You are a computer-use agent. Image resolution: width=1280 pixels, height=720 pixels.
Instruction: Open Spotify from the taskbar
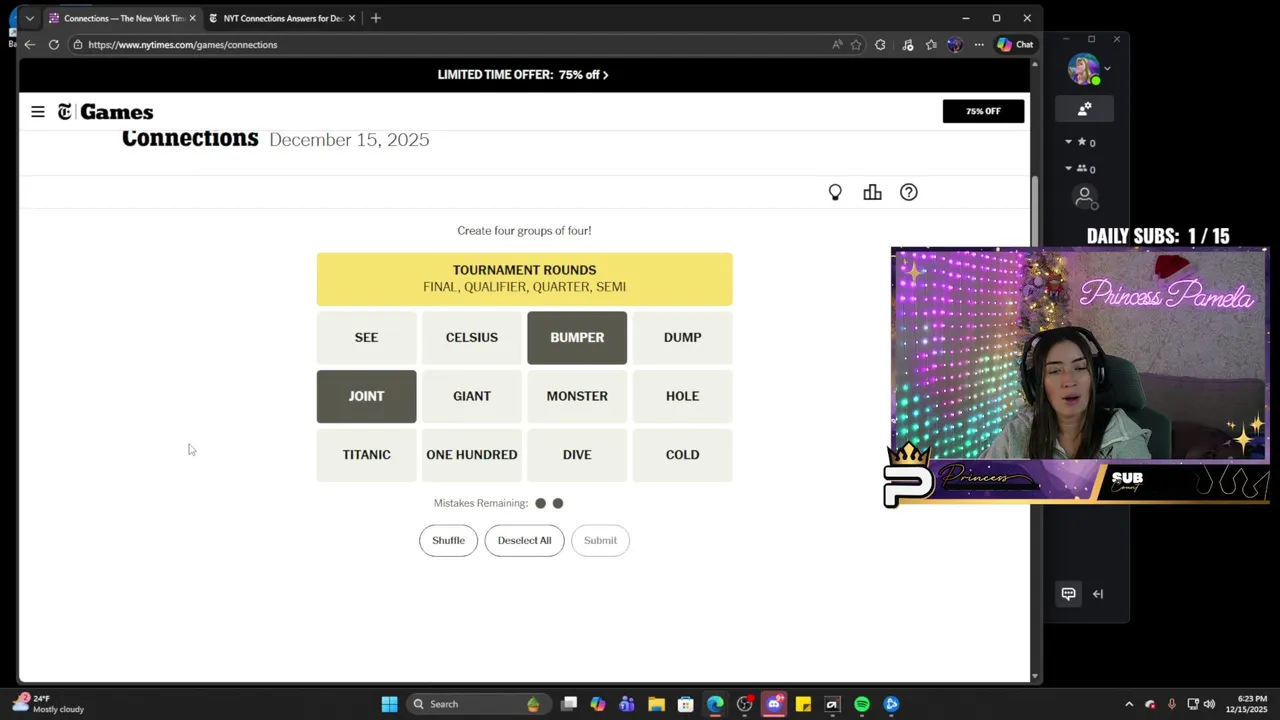[862, 704]
